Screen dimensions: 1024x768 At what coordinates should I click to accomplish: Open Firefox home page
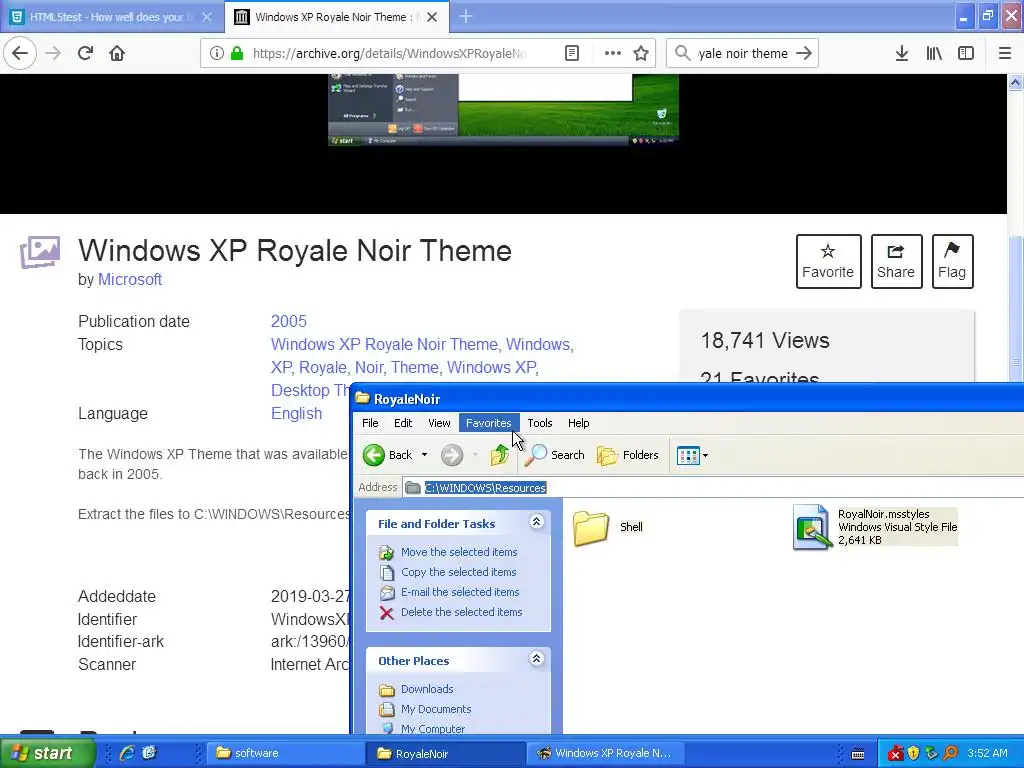tap(117, 53)
